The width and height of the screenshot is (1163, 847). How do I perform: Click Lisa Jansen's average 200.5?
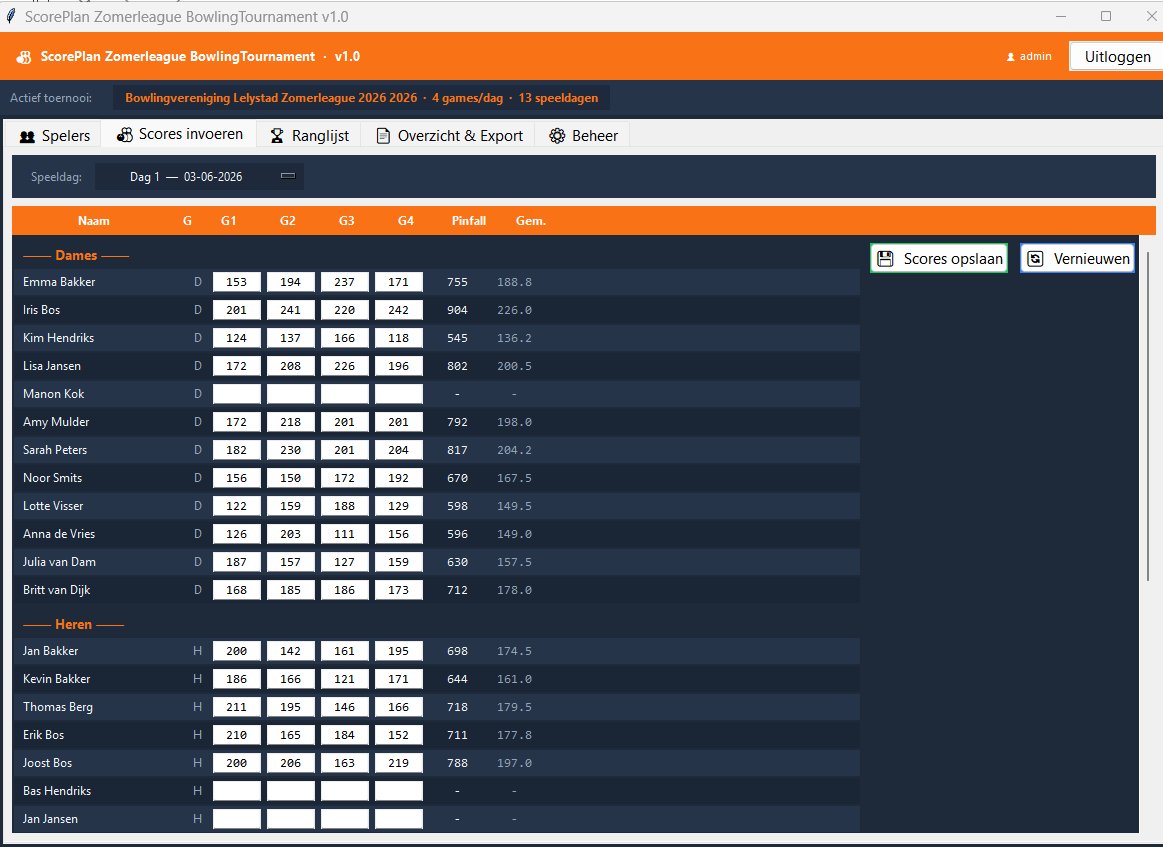point(514,366)
